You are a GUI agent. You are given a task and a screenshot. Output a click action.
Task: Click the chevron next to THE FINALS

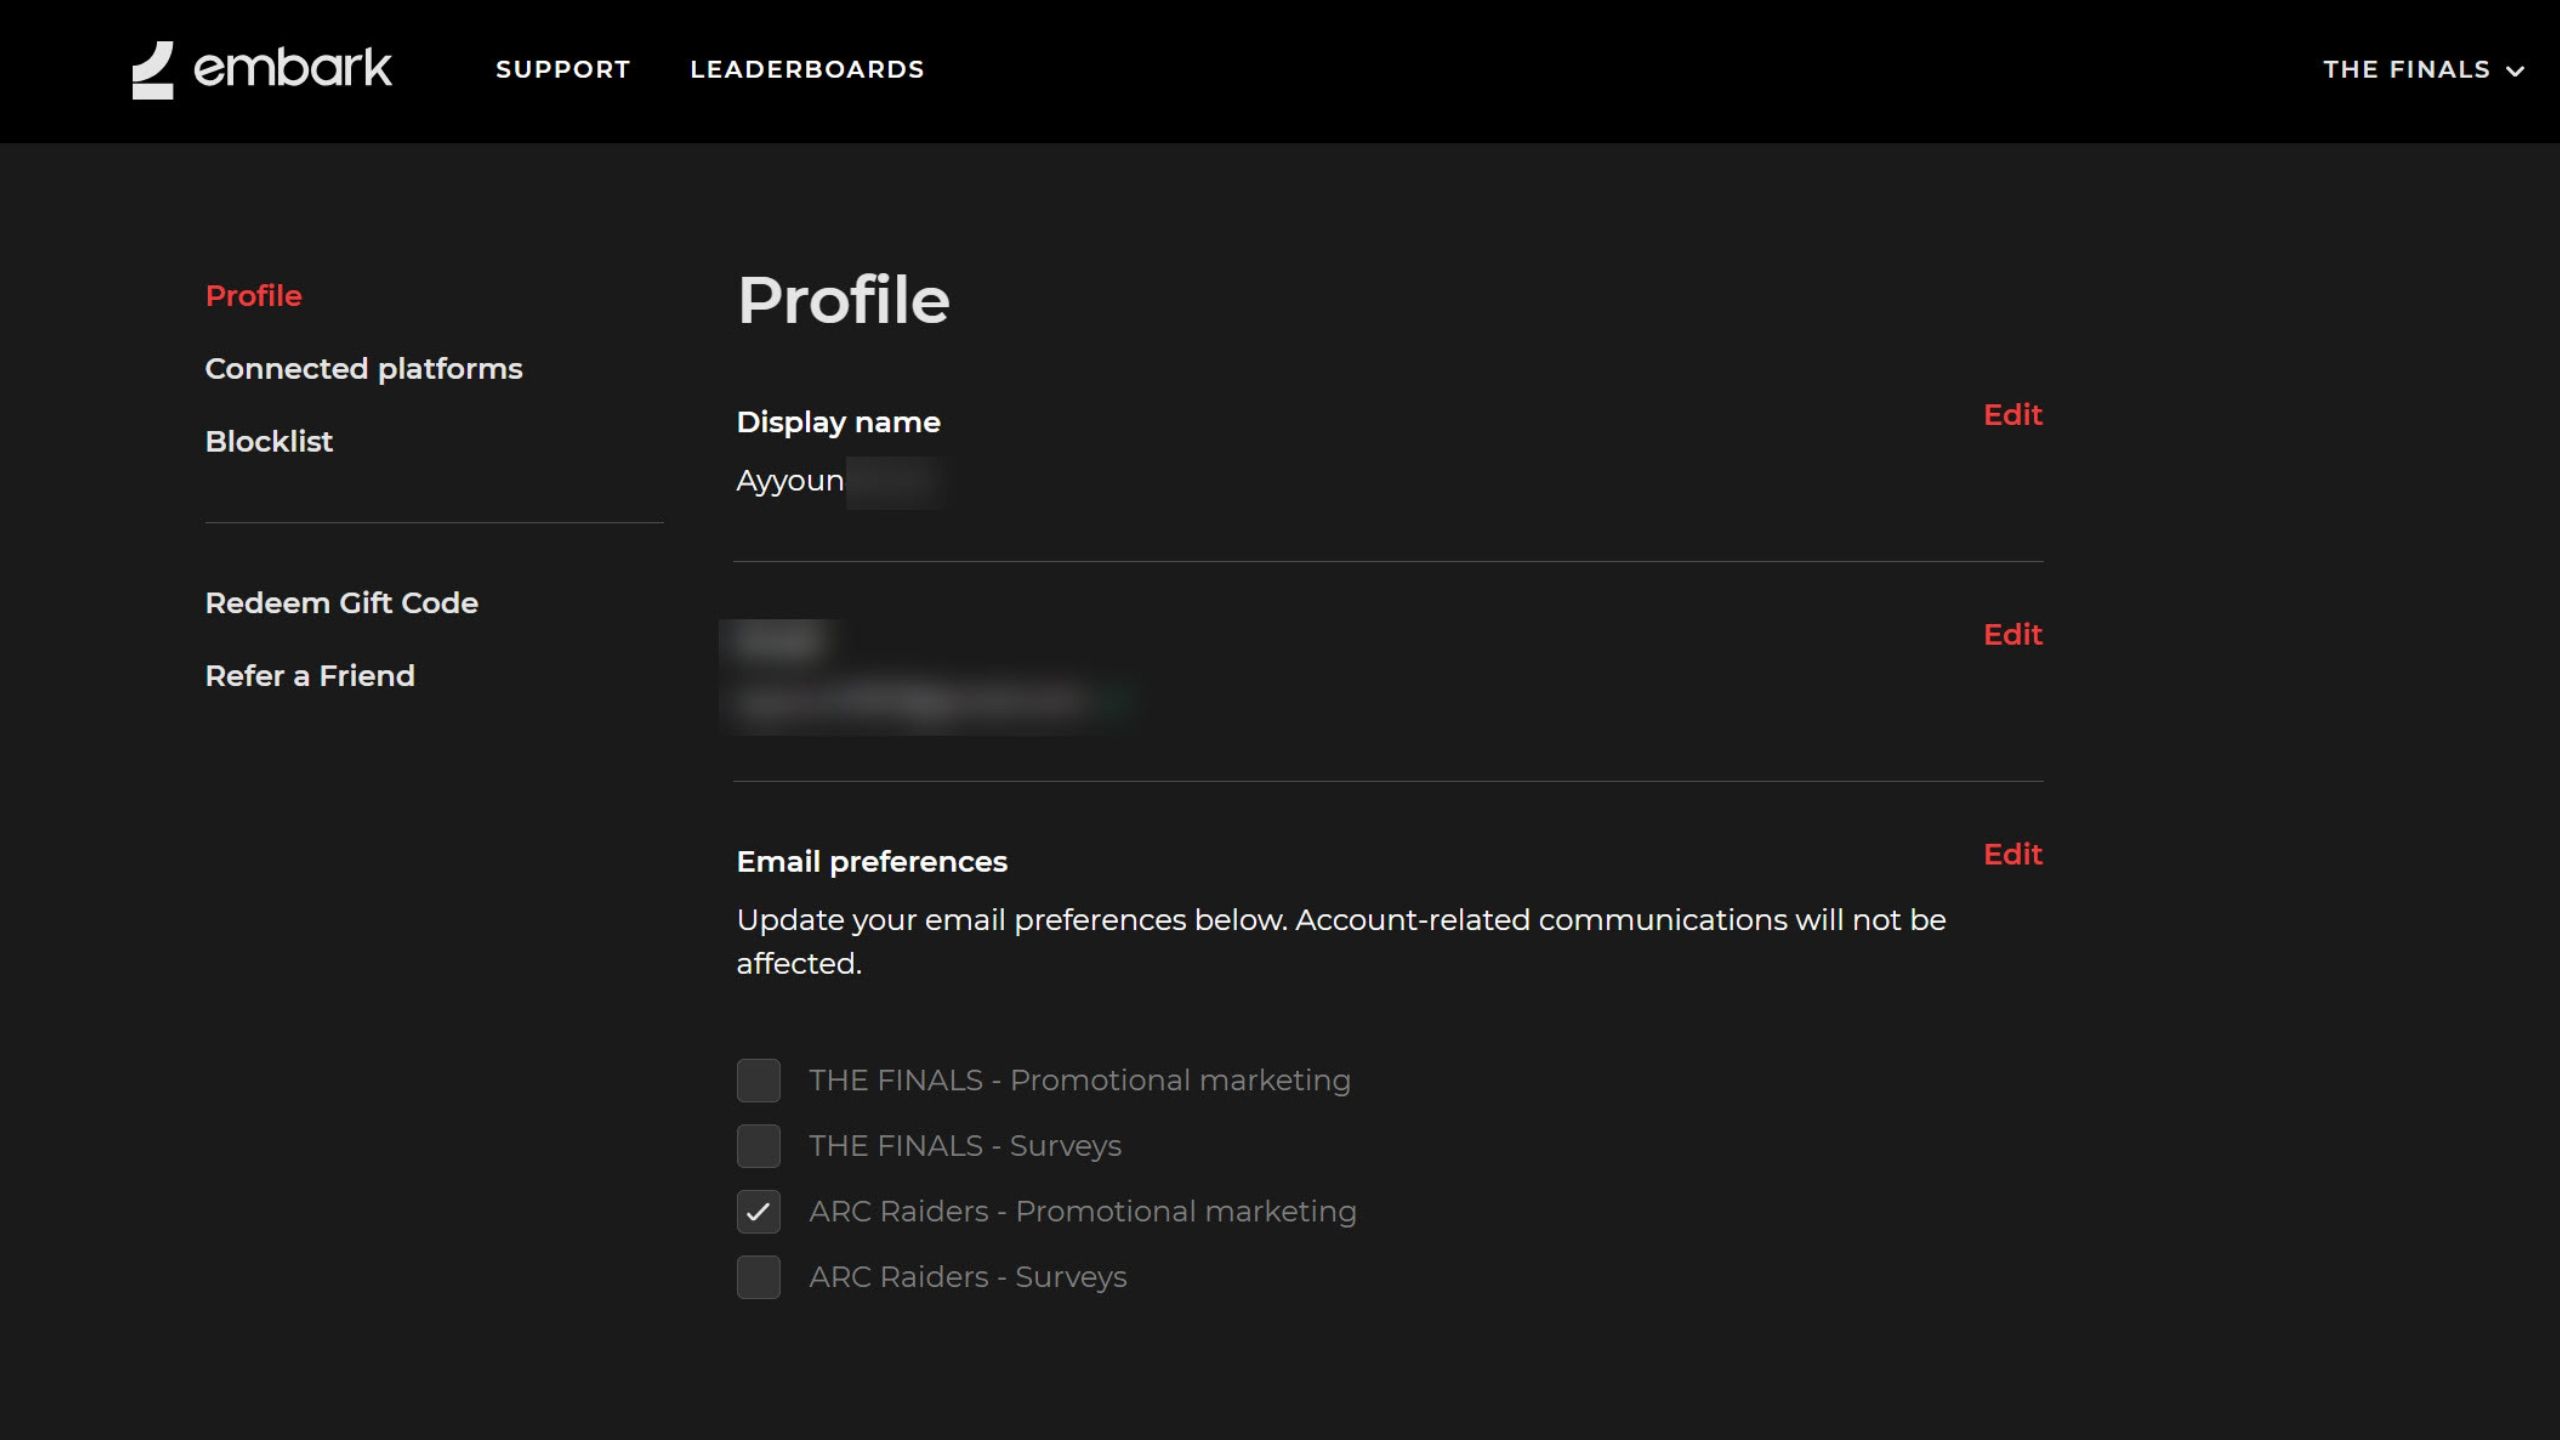(x=2515, y=71)
